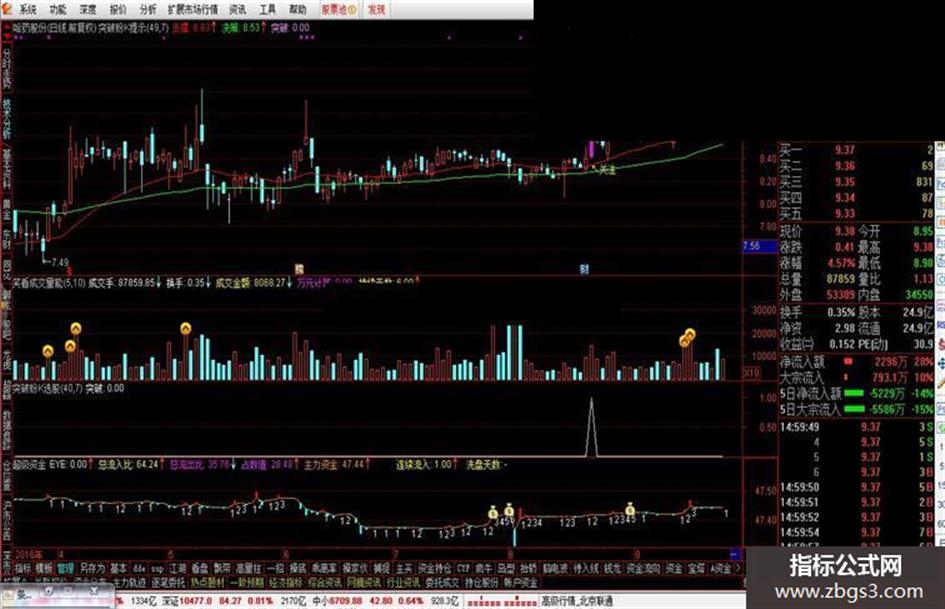Screen dimensions: 945x609
Task: Open the 帐户资金 tab
Action: coord(520,582)
